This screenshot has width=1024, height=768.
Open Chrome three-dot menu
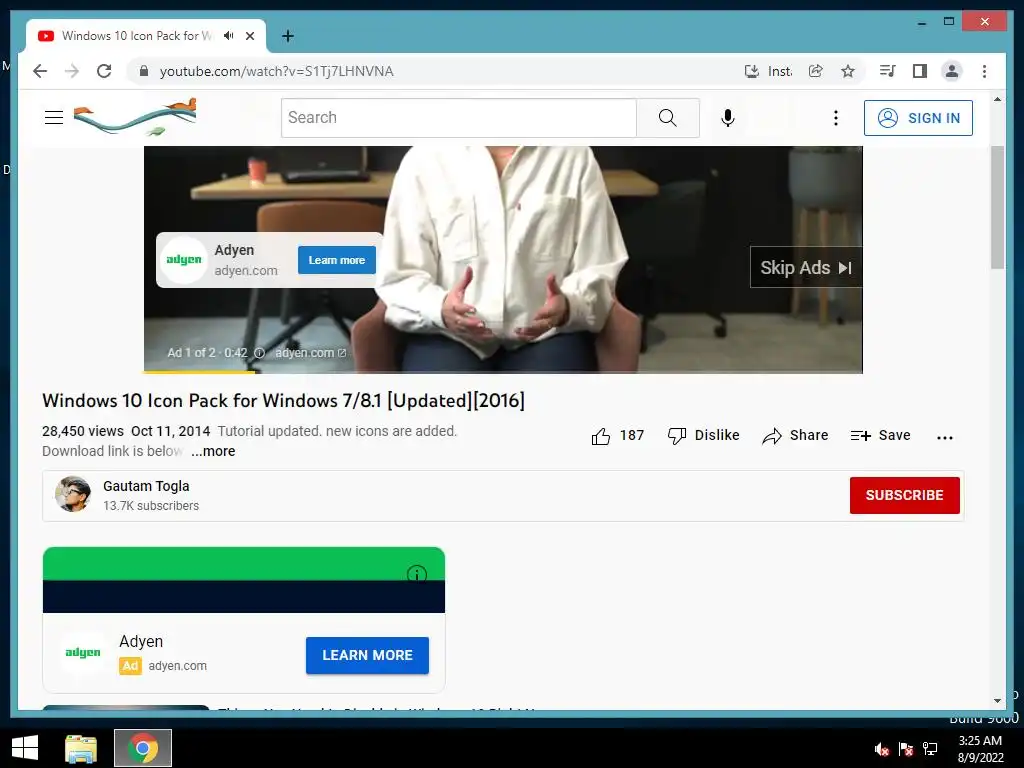pos(984,71)
